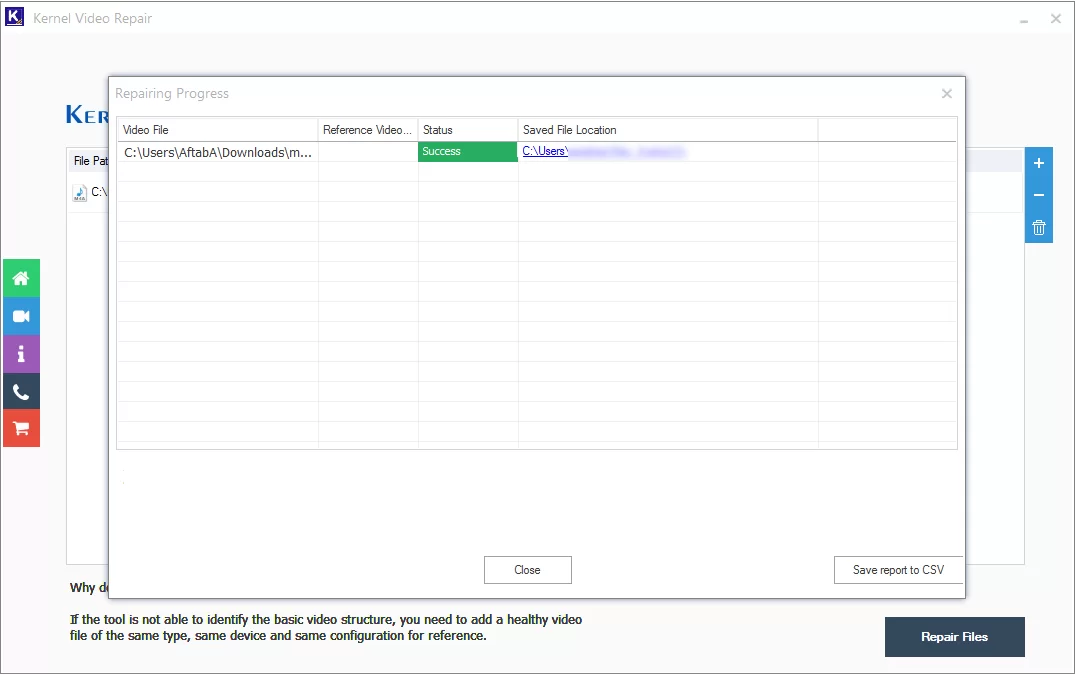Click the Kernel app logo icon
The image size is (1075, 675).
pos(14,17)
